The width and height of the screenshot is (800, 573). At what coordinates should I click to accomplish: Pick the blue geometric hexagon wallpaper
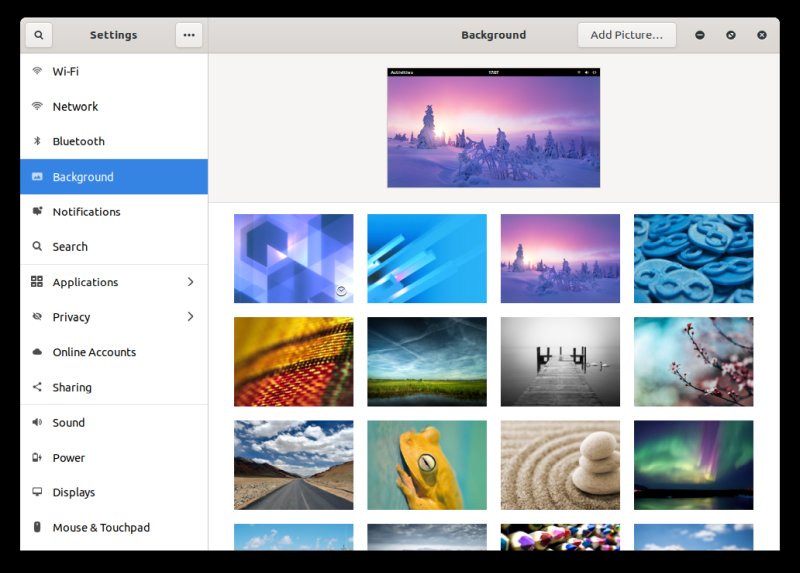tap(293, 258)
